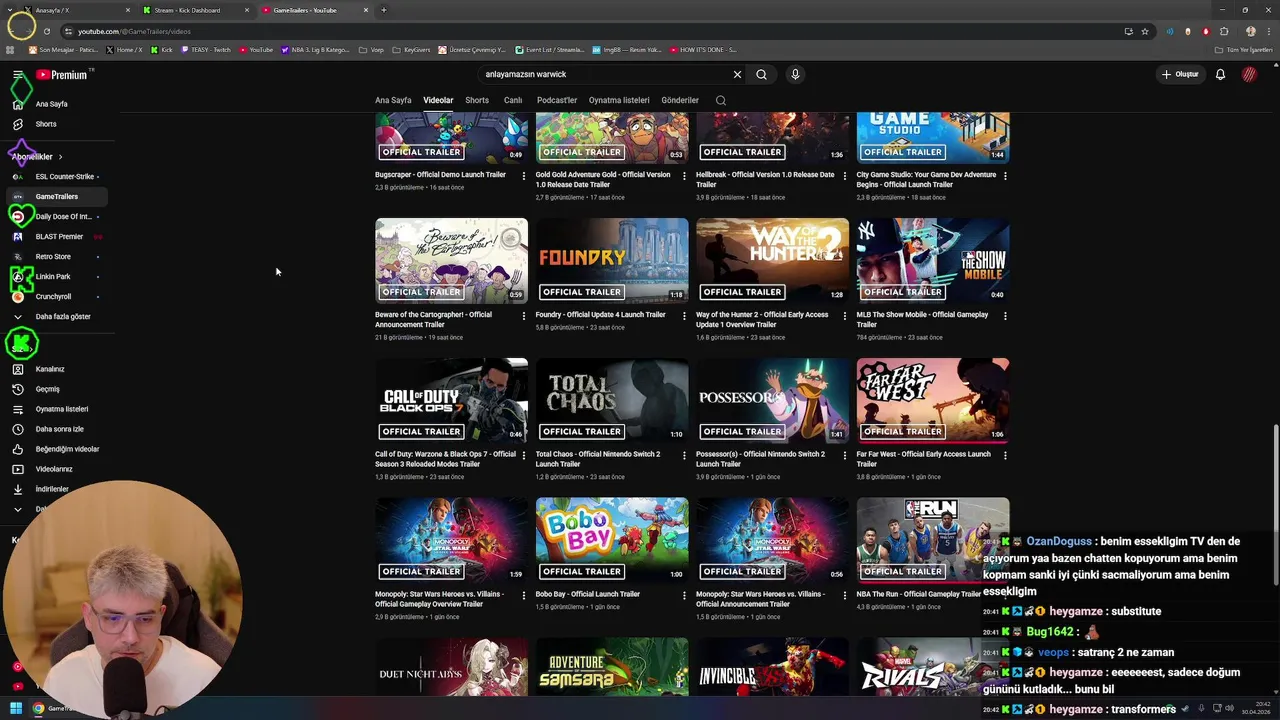Click the page vertical scrollbar

click(x=1275, y=505)
